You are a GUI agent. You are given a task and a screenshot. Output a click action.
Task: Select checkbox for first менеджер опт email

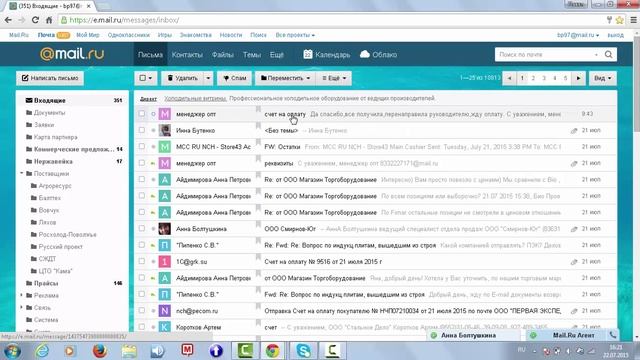tap(142, 113)
